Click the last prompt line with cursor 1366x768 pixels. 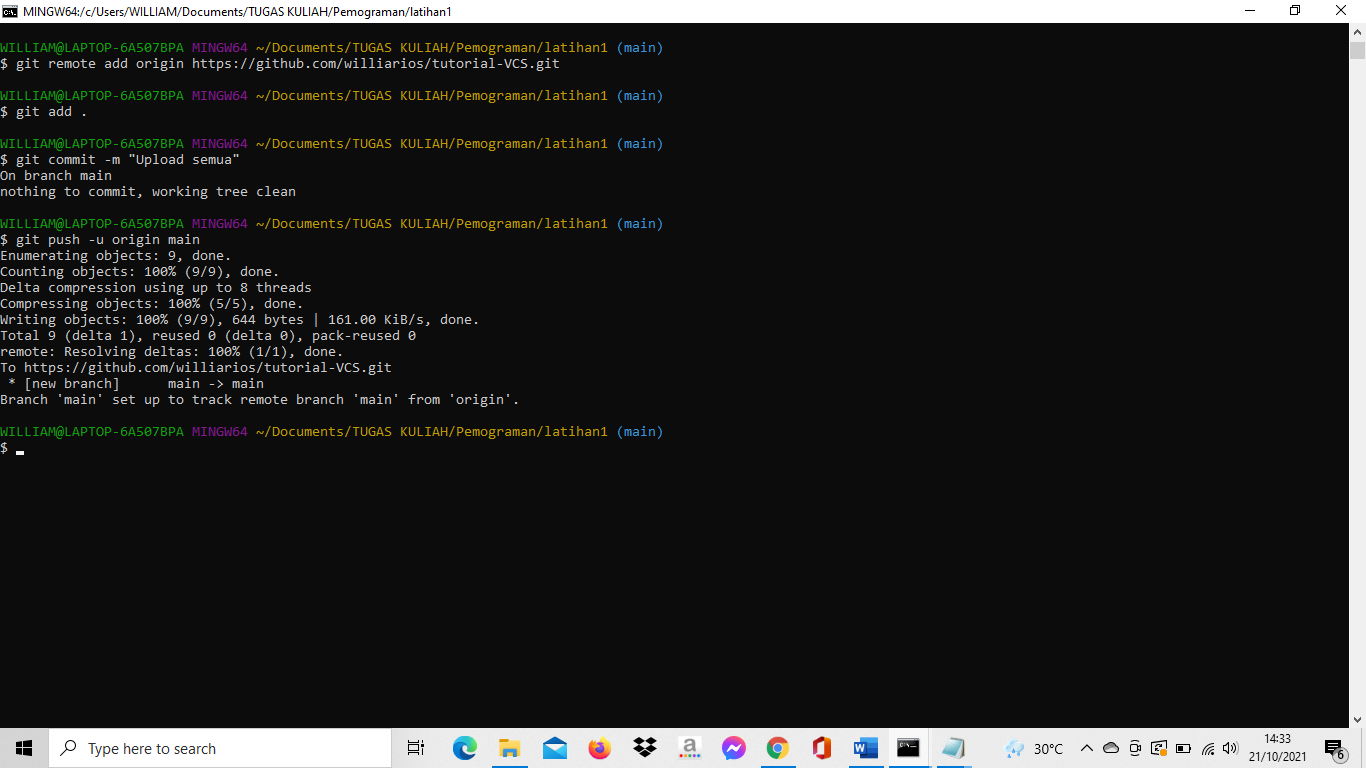click(x=12, y=449)
